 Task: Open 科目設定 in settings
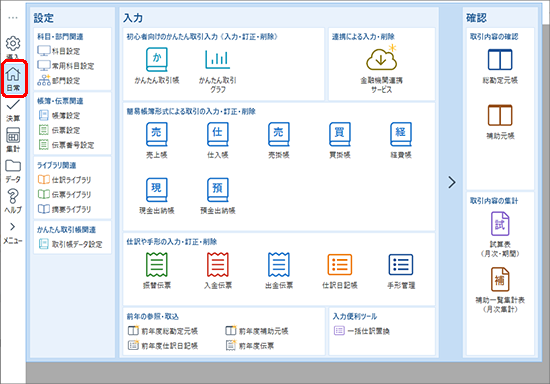59,51
